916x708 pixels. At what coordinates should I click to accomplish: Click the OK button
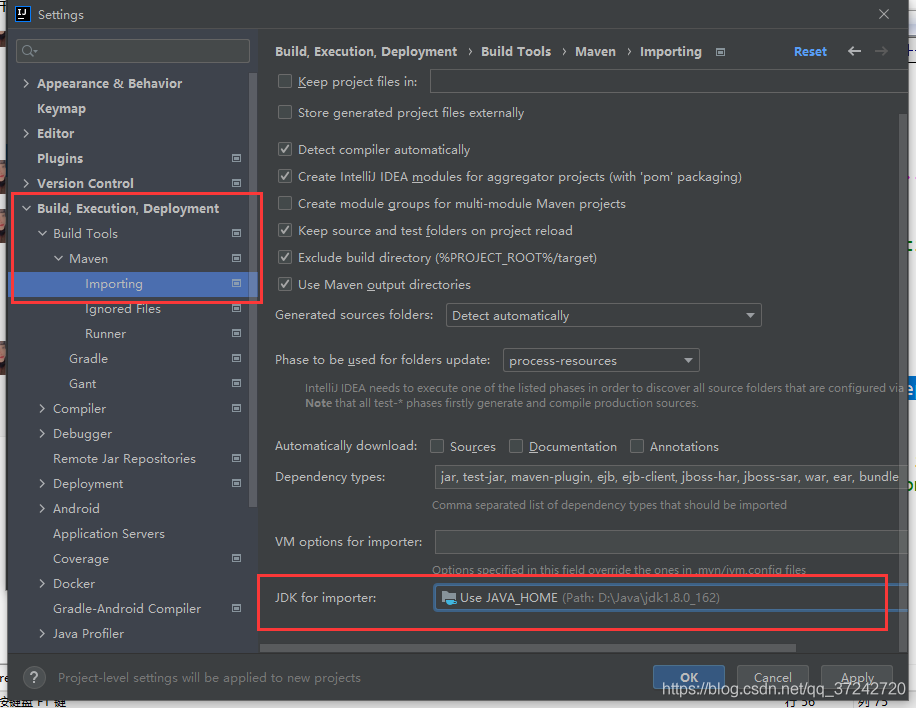[x=689, y=677]
